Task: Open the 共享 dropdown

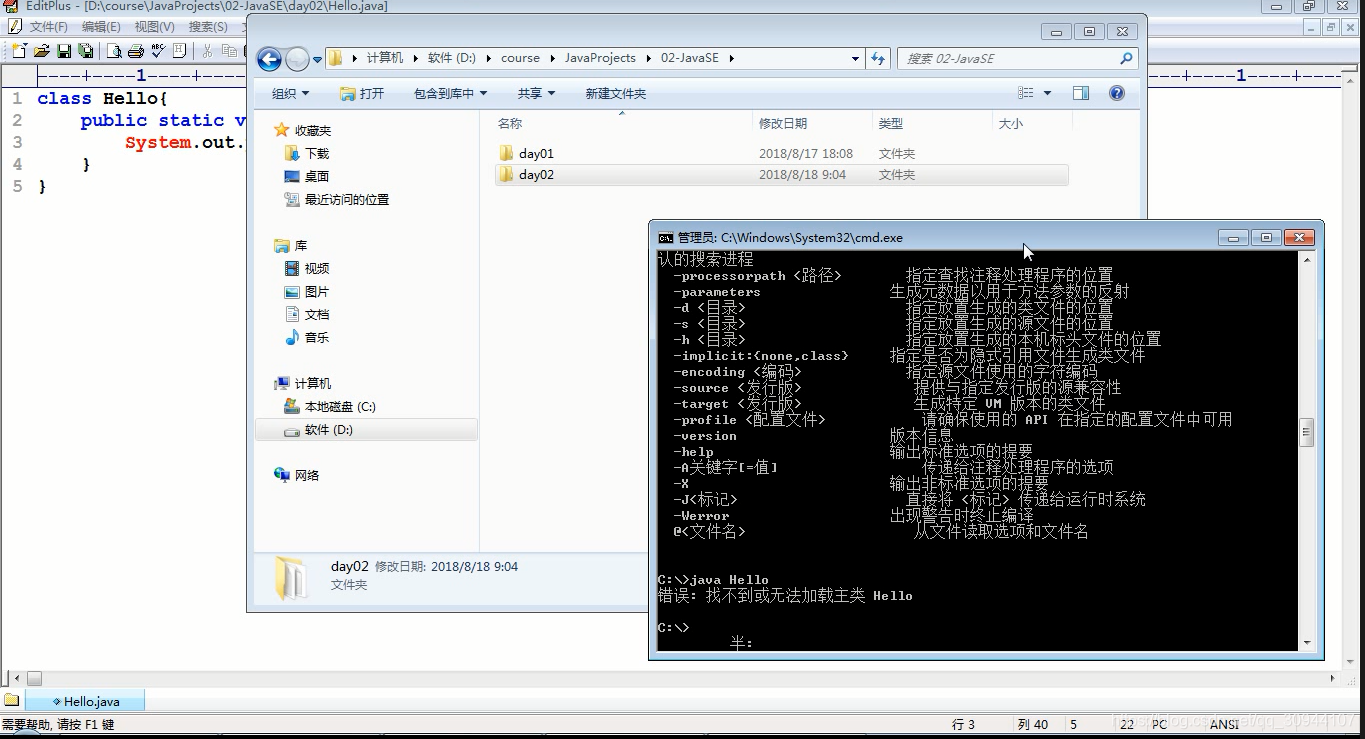Action: pos(536,93)
